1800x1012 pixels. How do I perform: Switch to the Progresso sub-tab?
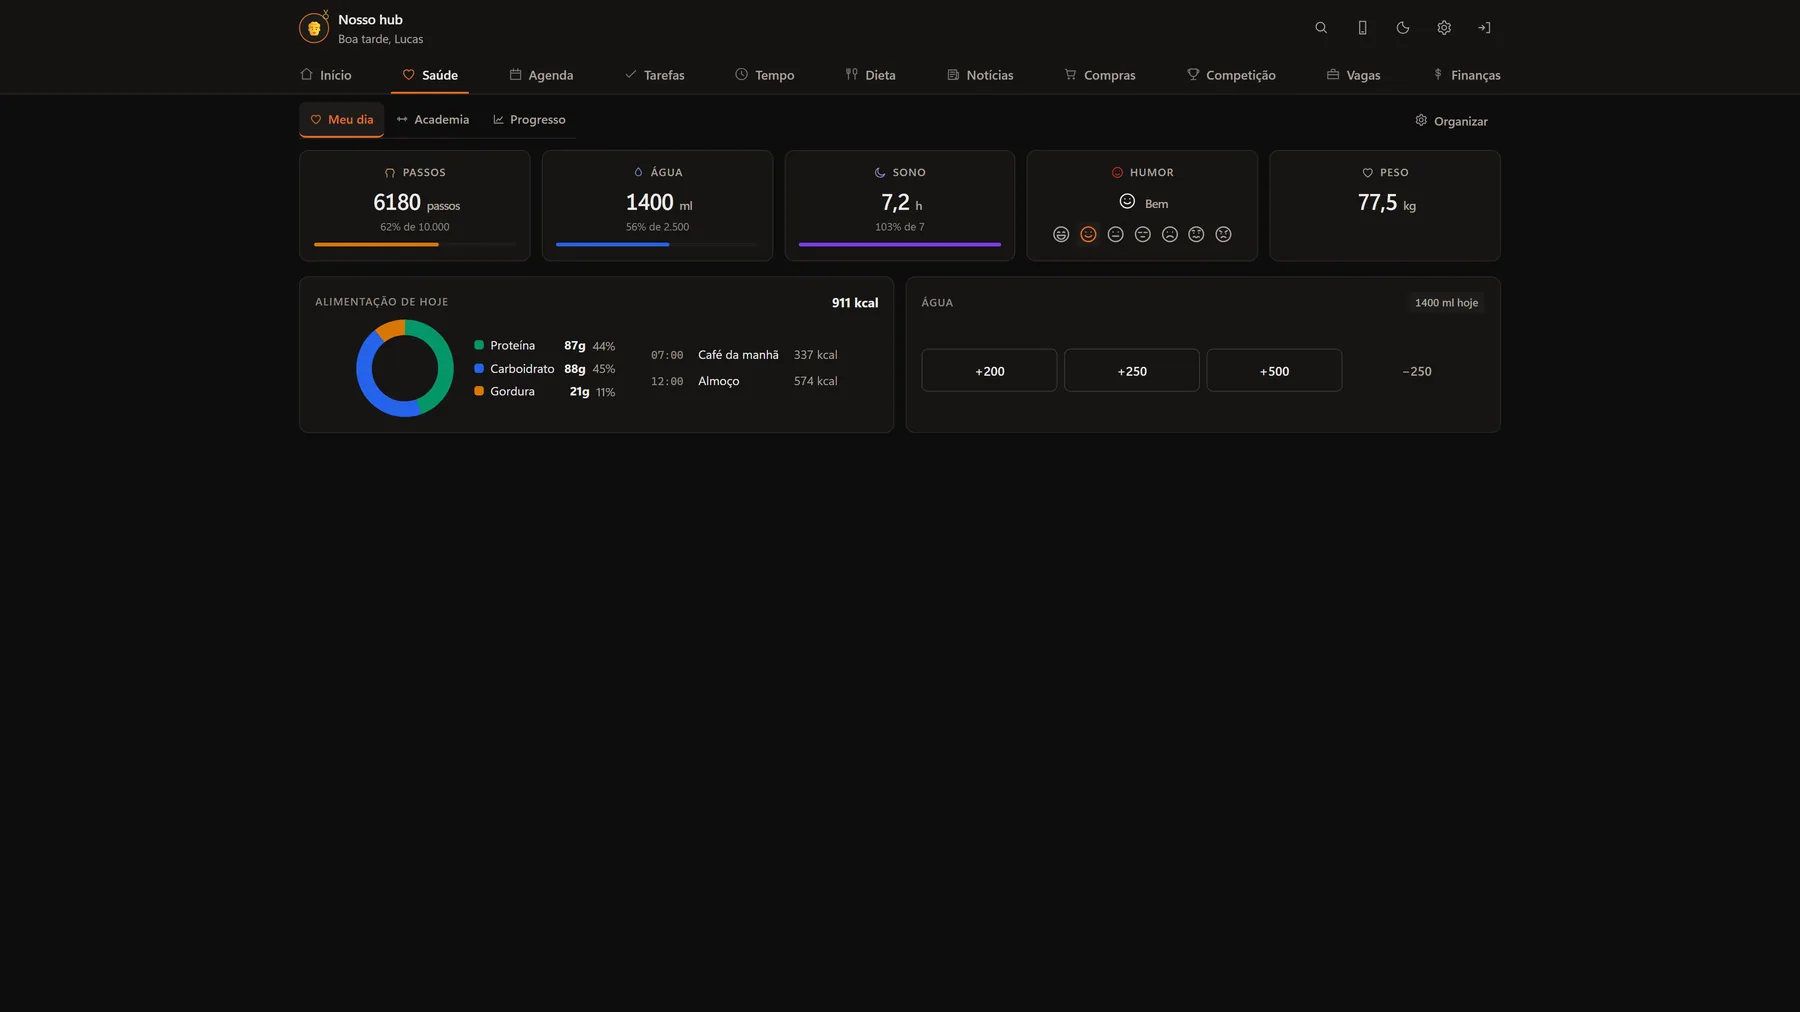pos(529,120)
